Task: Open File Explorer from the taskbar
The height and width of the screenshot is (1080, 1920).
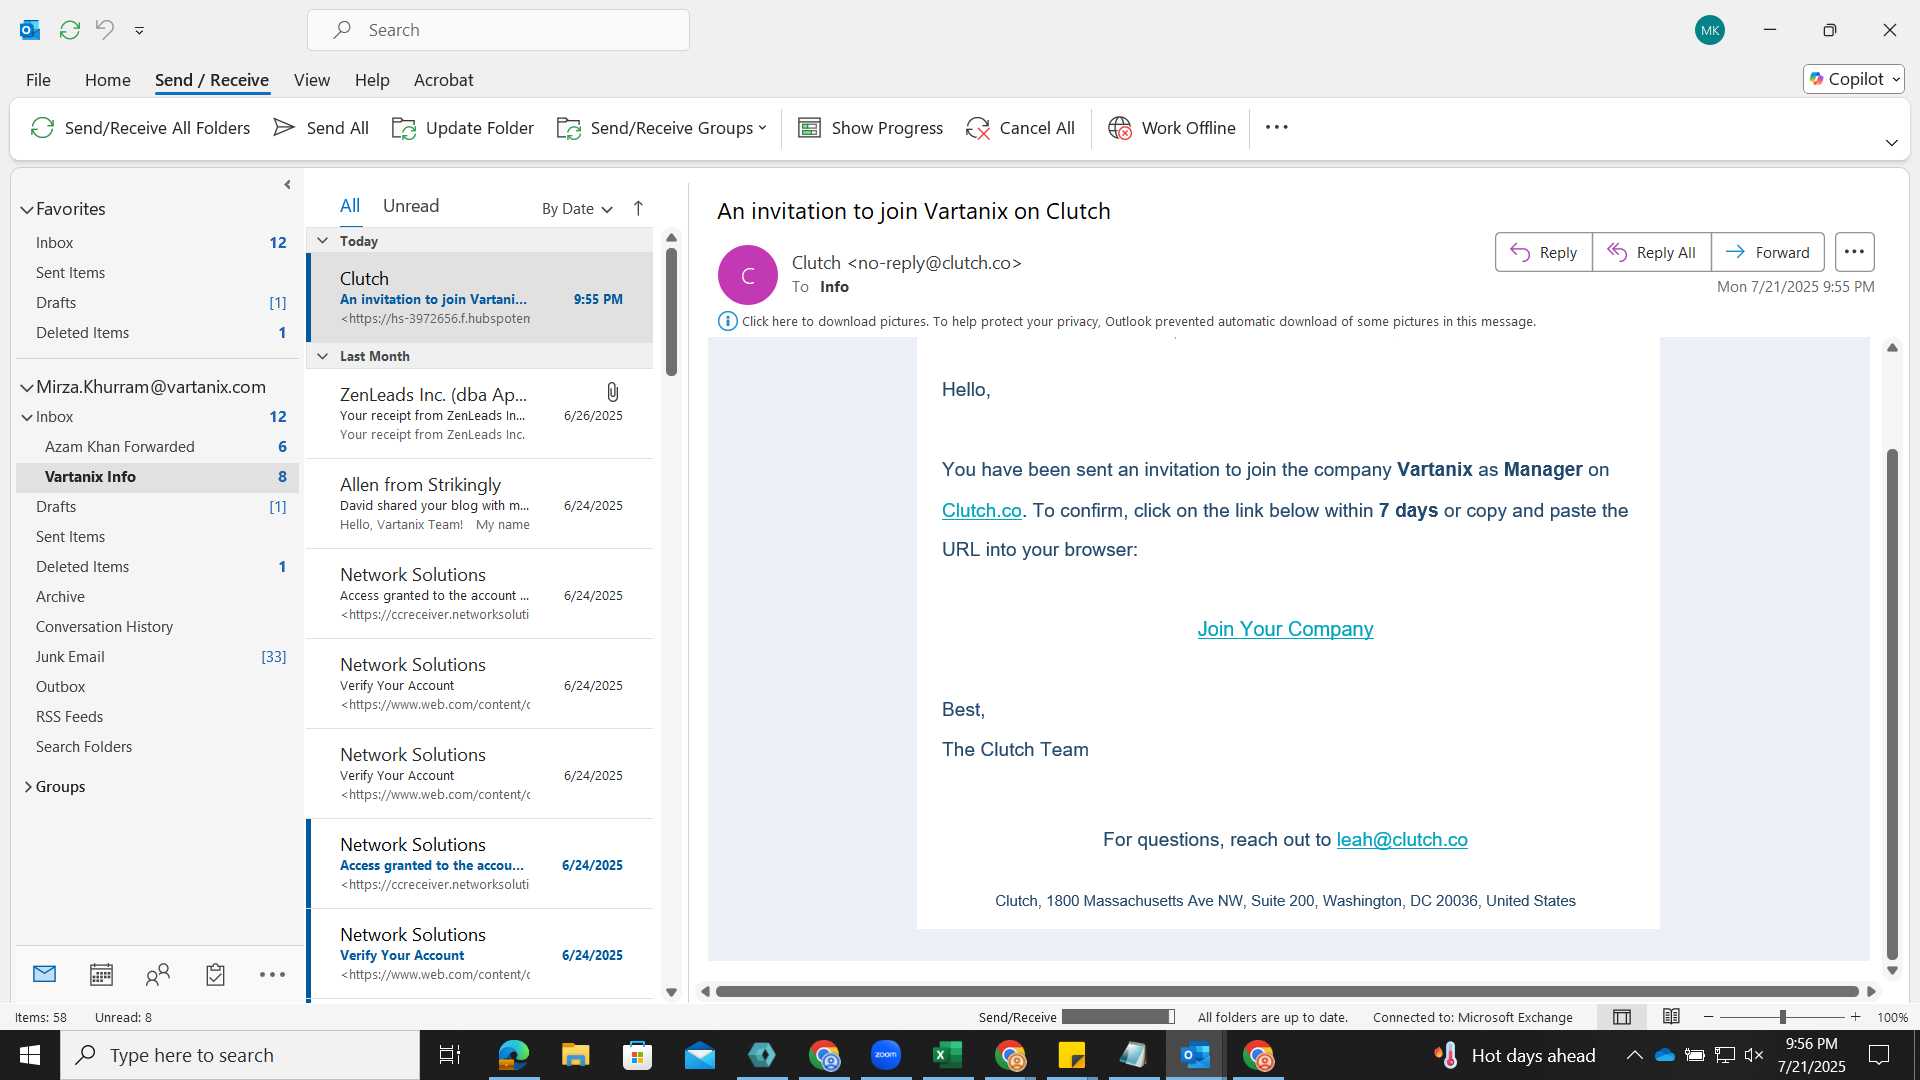Action: pos(575,1055)
